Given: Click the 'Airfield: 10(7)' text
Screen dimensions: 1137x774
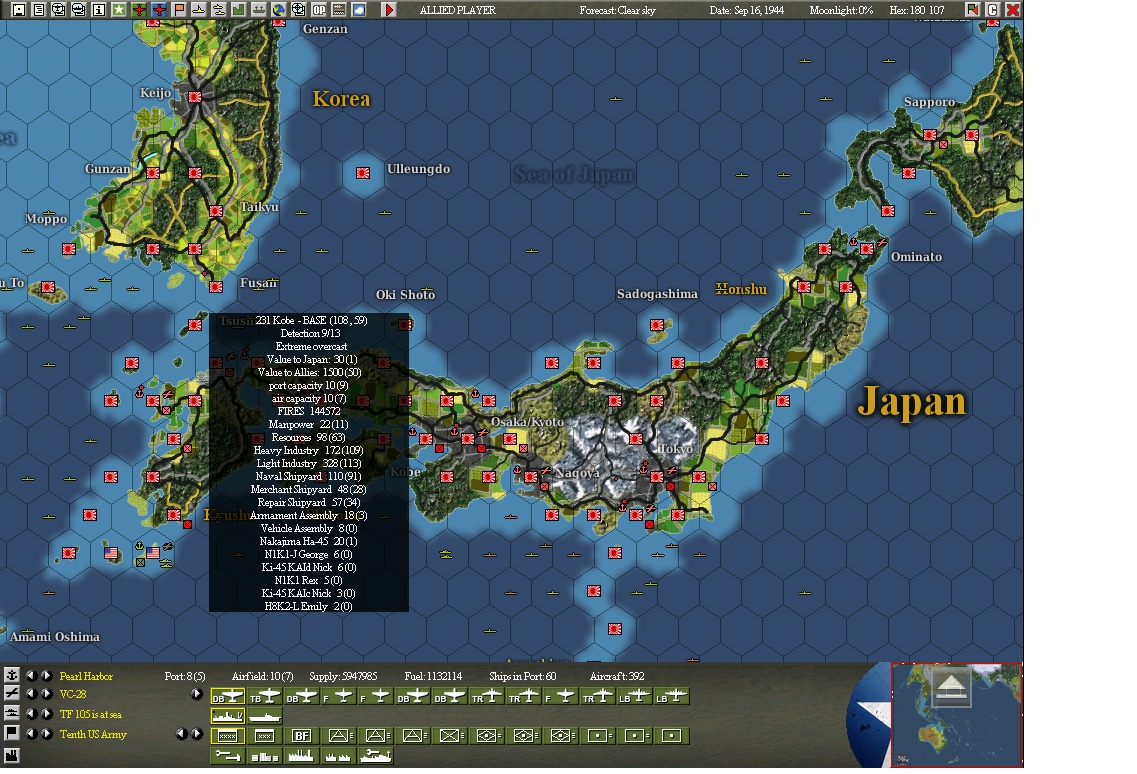Looking at the screenshot, I should (x=262, y=676).
